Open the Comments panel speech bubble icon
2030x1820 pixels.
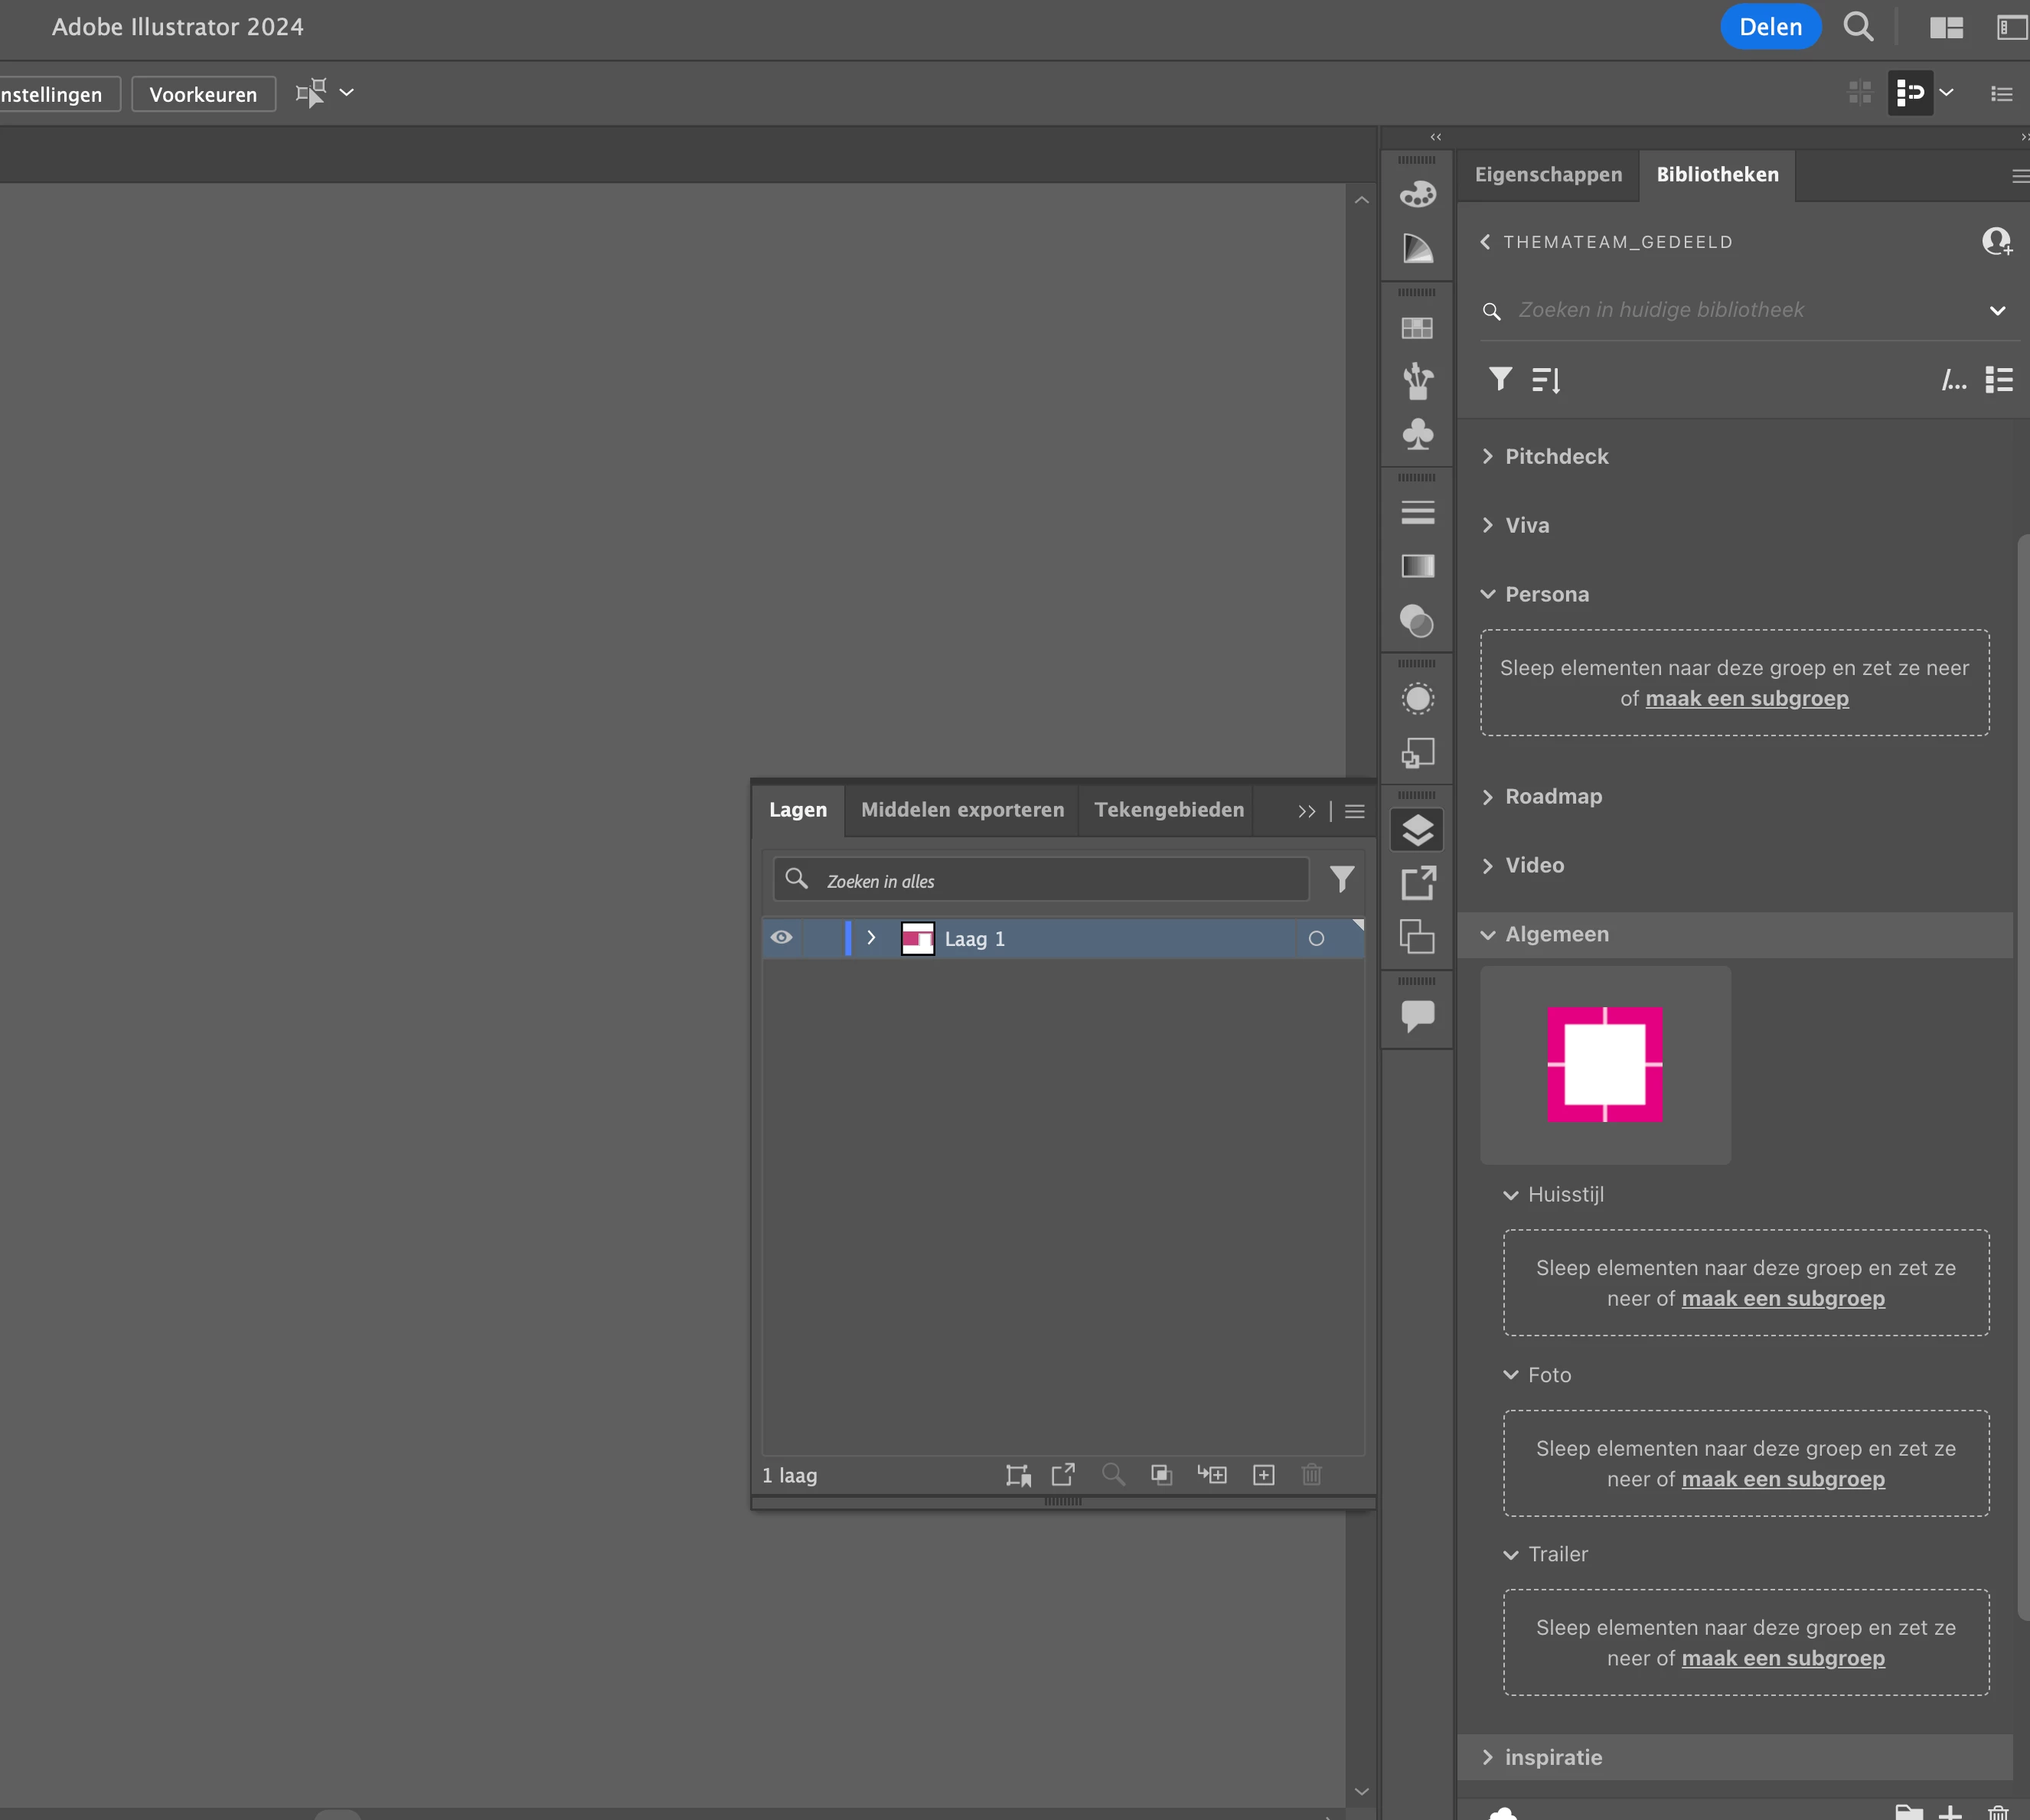click(x=1417, y=1016)
